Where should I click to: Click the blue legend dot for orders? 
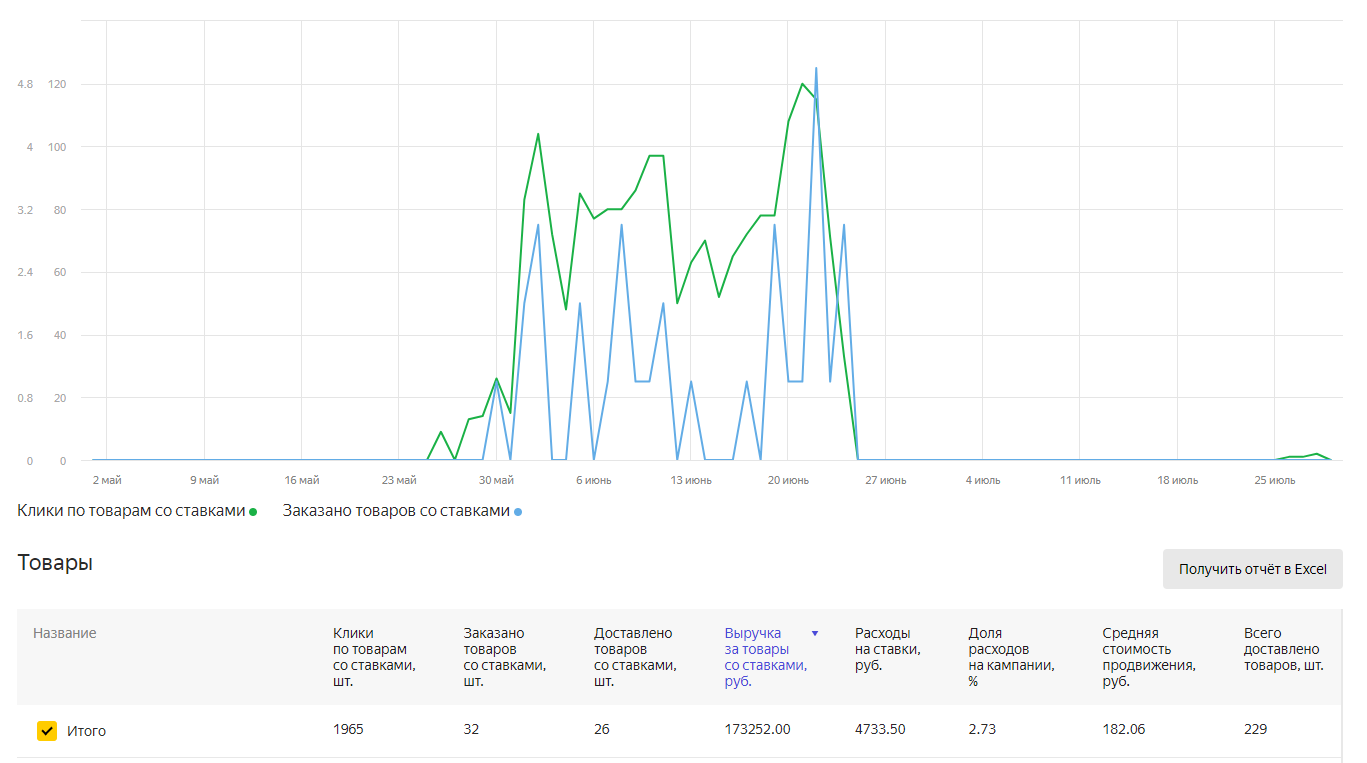tap(518, 512)
